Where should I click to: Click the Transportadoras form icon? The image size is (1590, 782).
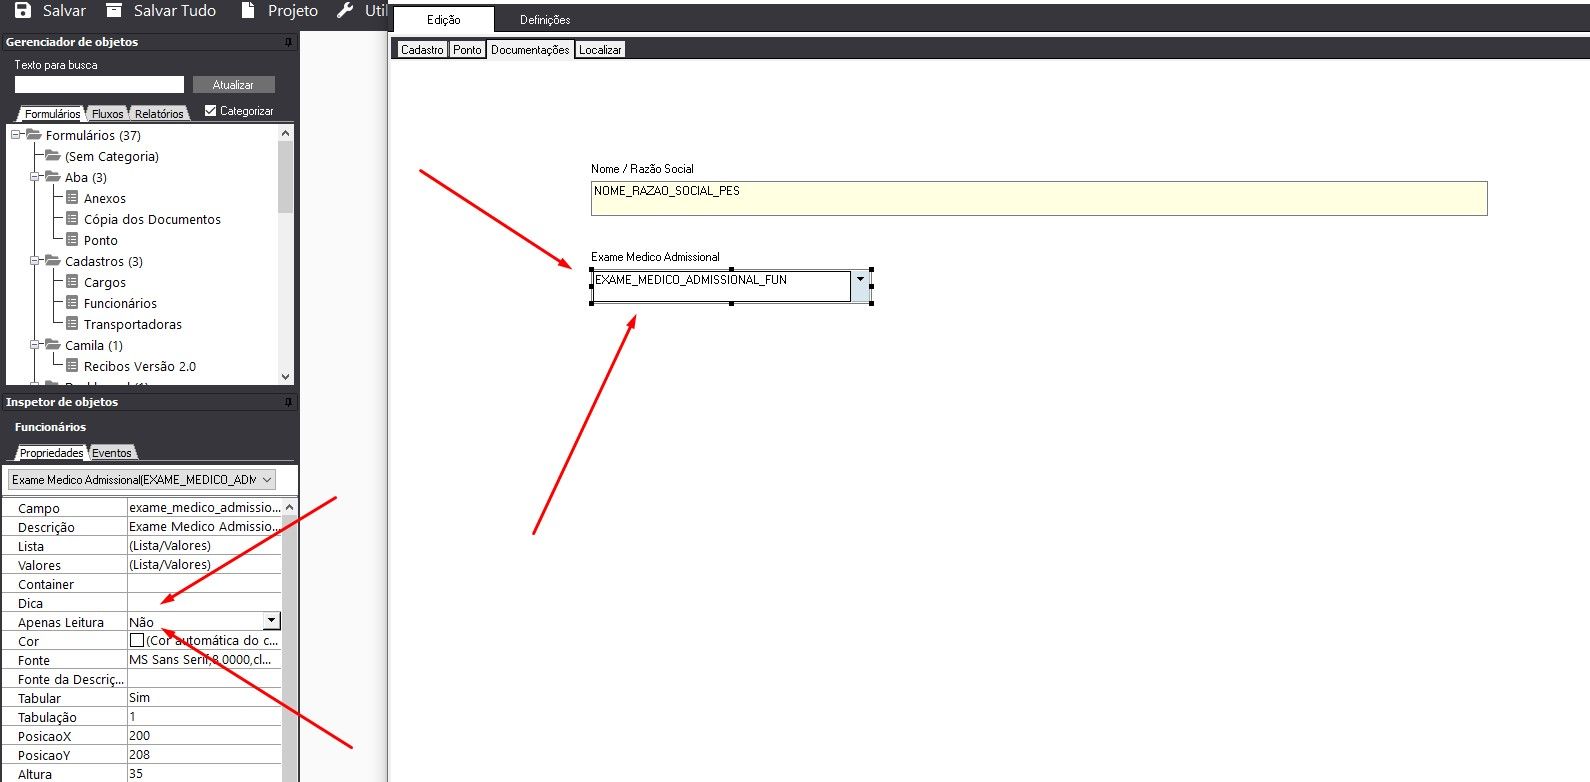click(x=72, y=324)
